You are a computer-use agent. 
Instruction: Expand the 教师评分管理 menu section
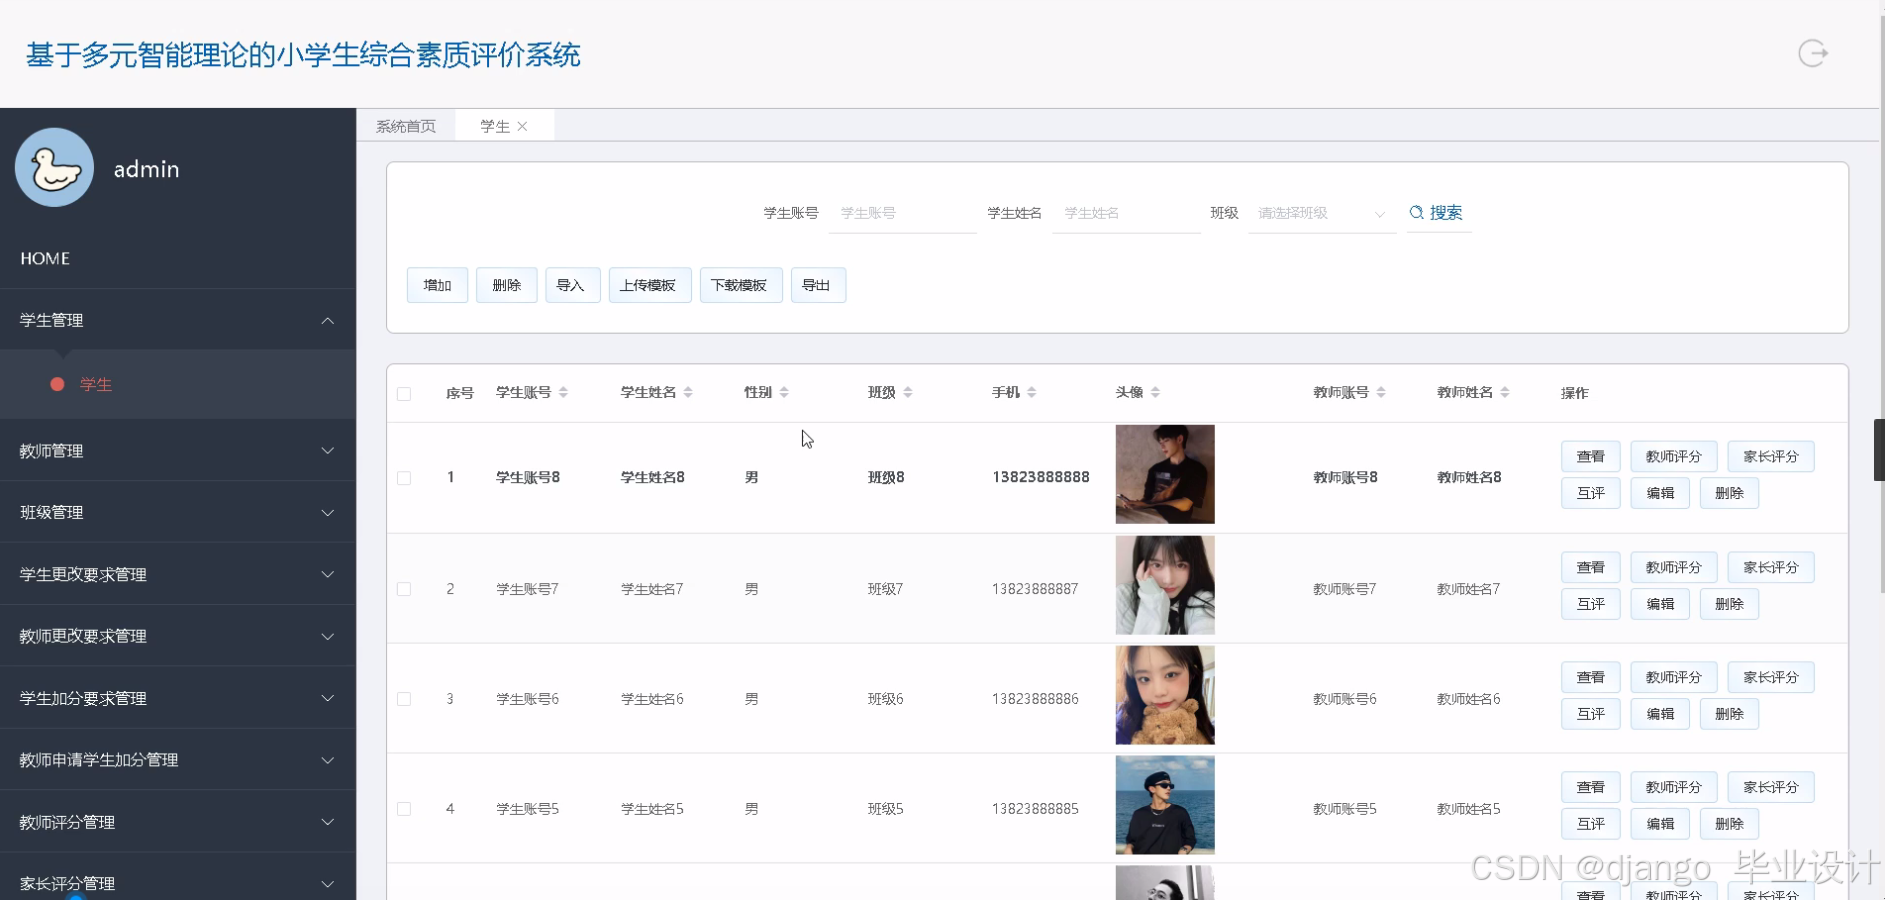pos(178,822)
